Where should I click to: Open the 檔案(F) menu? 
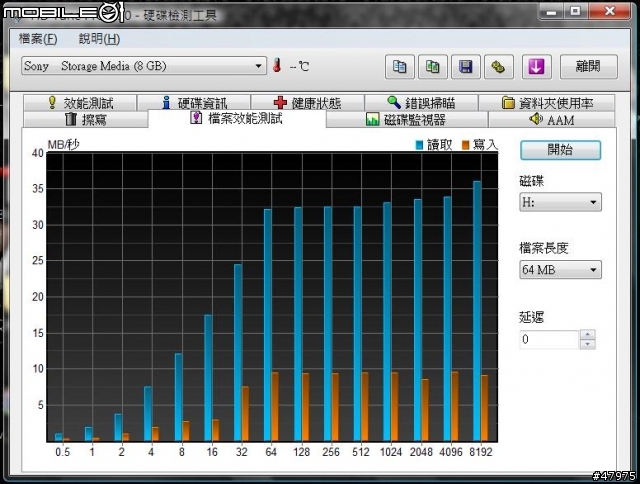pyautogui.click(x=38, y=39)
